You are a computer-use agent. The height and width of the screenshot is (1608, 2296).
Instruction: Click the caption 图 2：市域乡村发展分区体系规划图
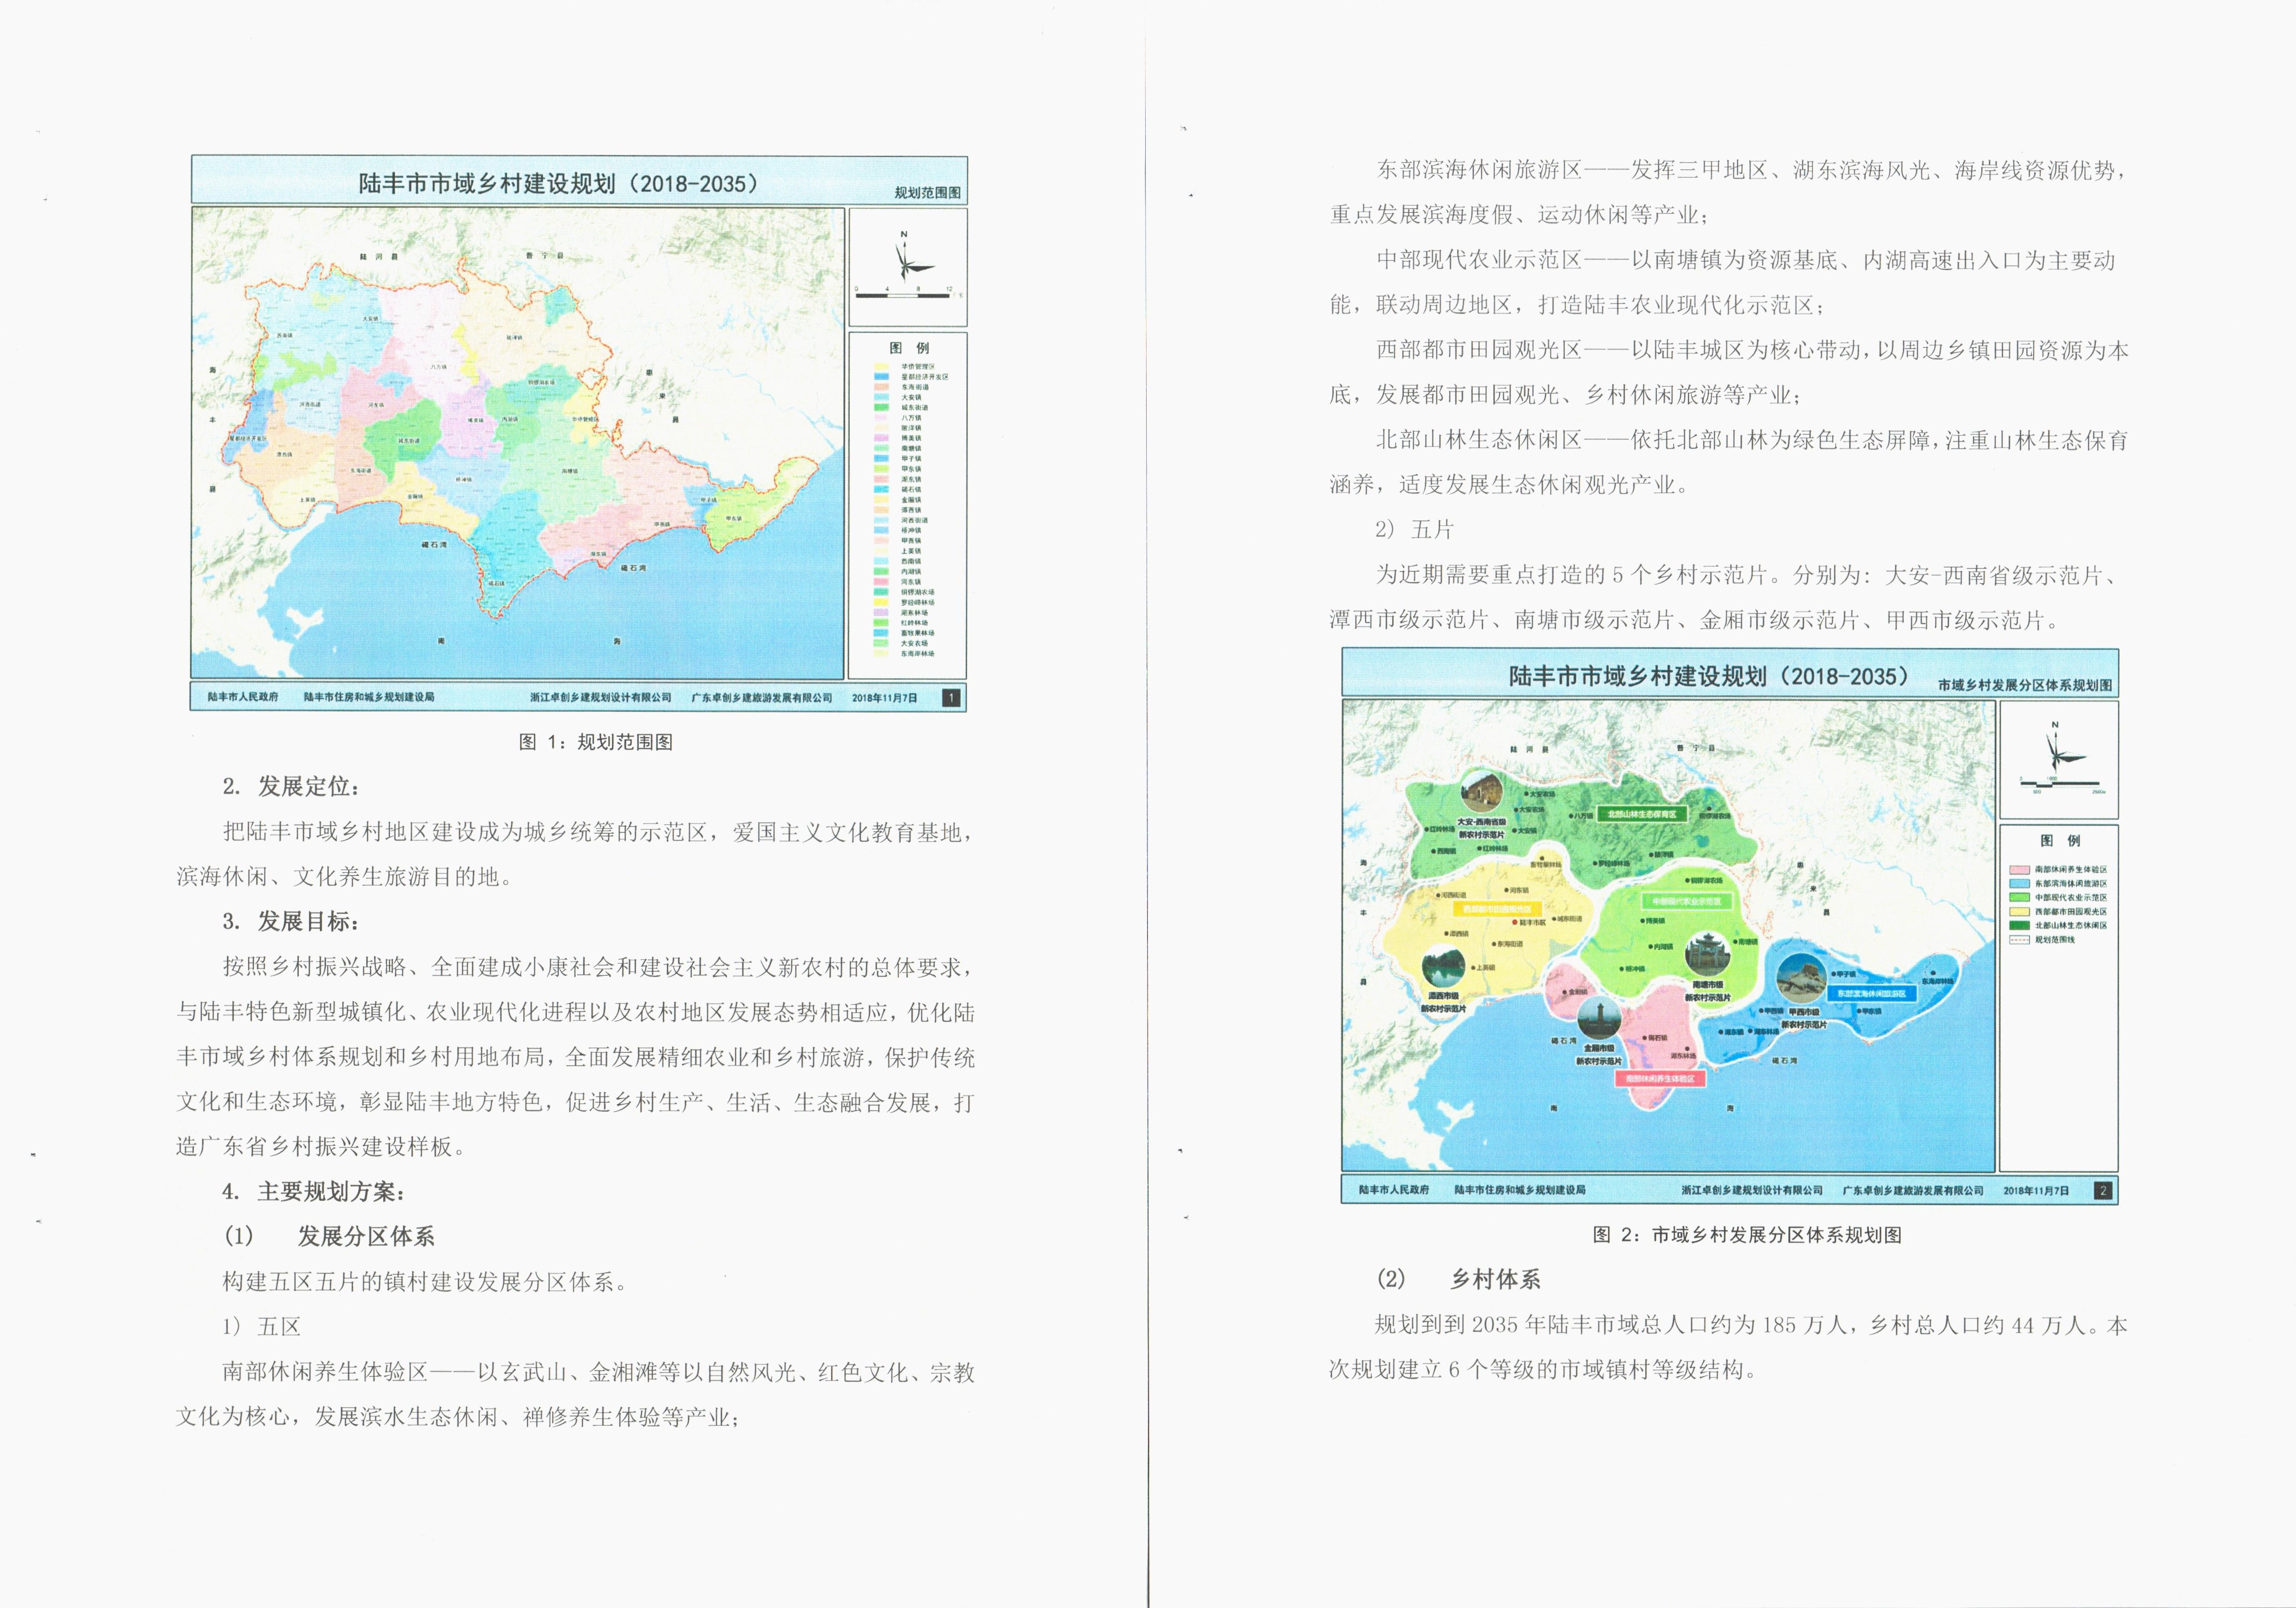click(1747, 1235)
